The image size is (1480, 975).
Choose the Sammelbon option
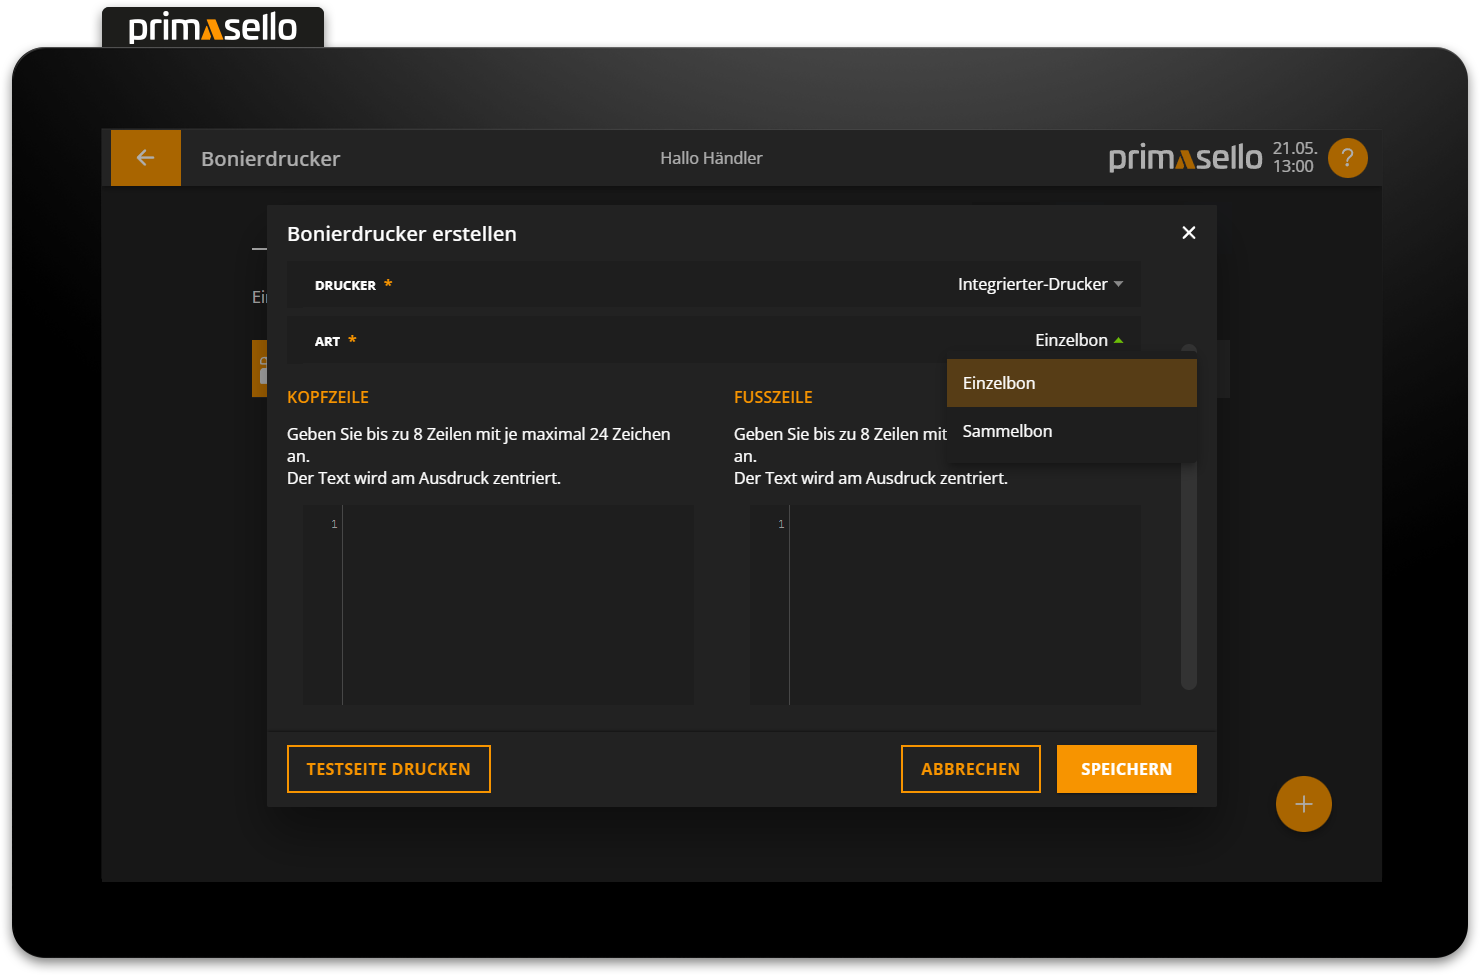point(1070,432)
